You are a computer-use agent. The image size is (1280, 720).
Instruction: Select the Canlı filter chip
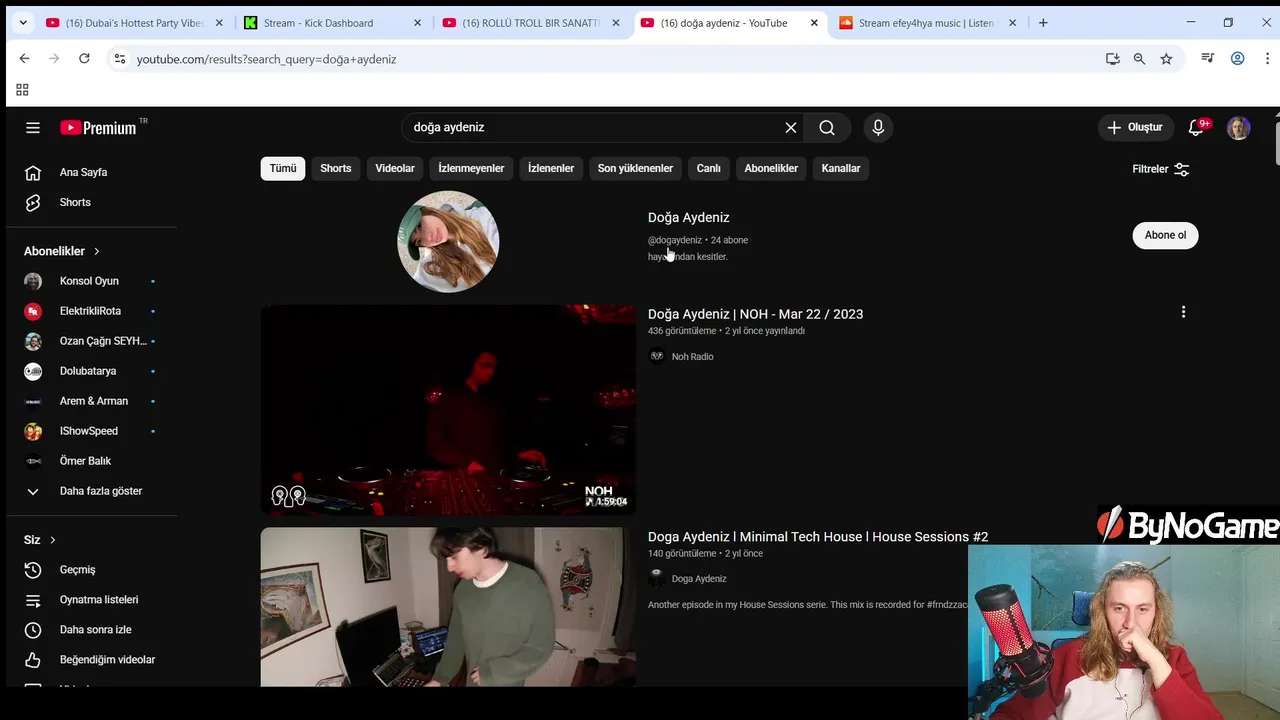pyautogui.click(x=709, y=168)
